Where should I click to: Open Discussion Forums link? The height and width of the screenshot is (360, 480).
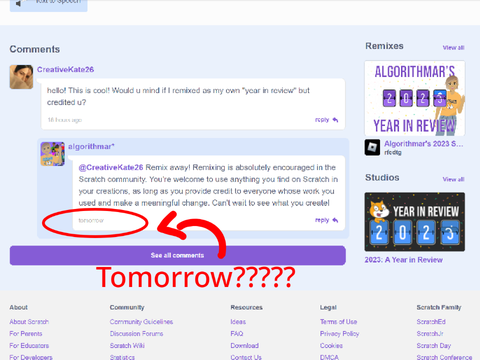137,334
